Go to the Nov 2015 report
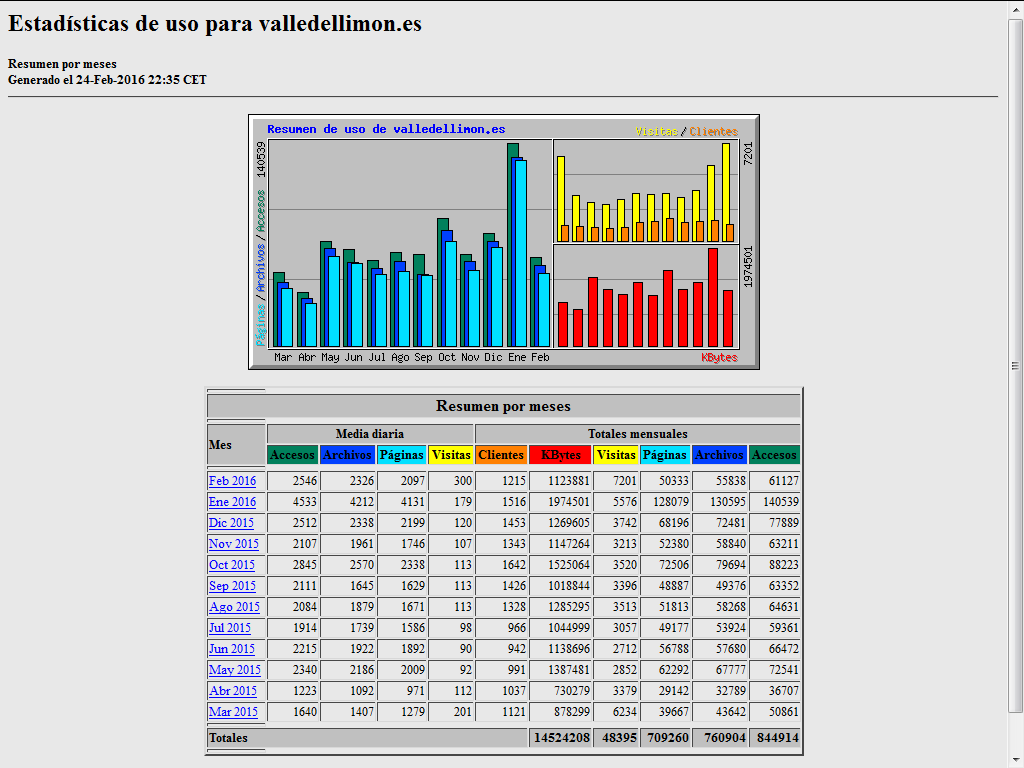1024x768 pixels. click(x=233, y=544)
